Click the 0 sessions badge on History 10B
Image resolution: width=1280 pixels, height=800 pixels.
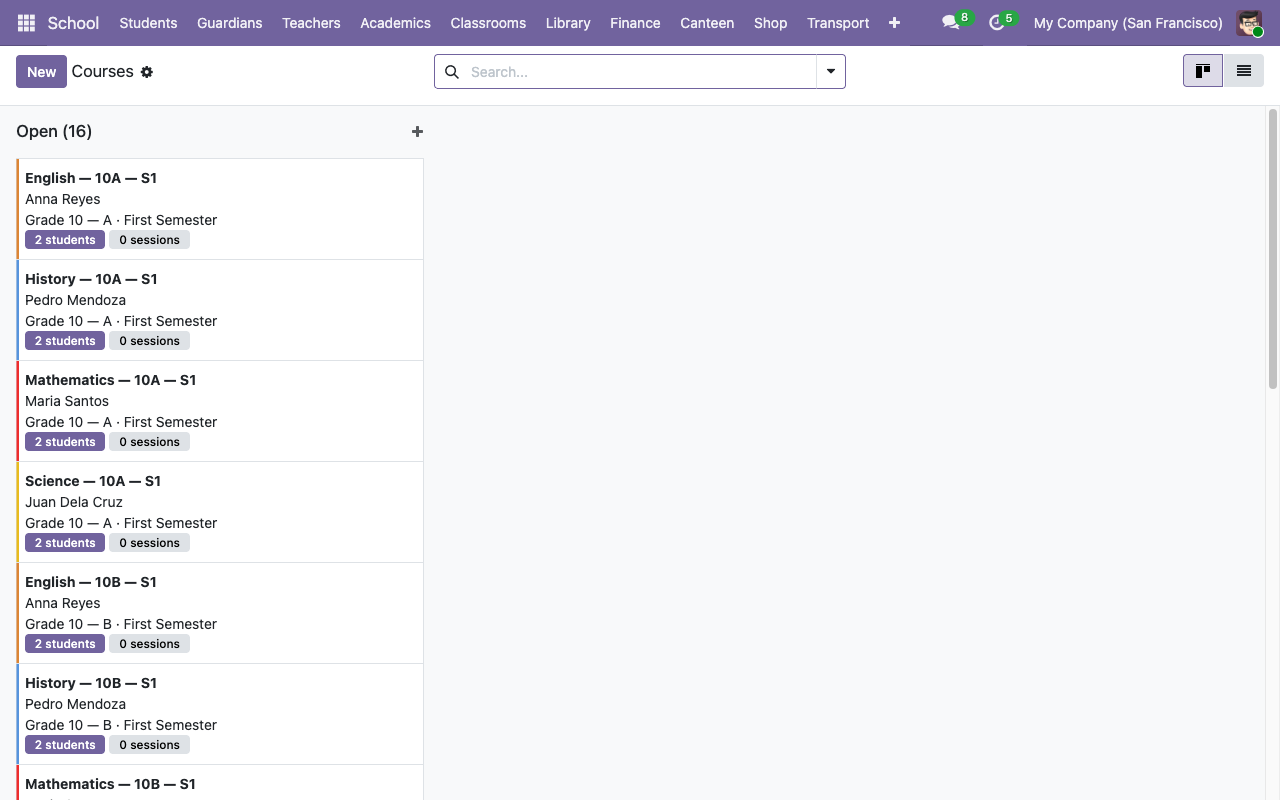(x=150, y=745)
